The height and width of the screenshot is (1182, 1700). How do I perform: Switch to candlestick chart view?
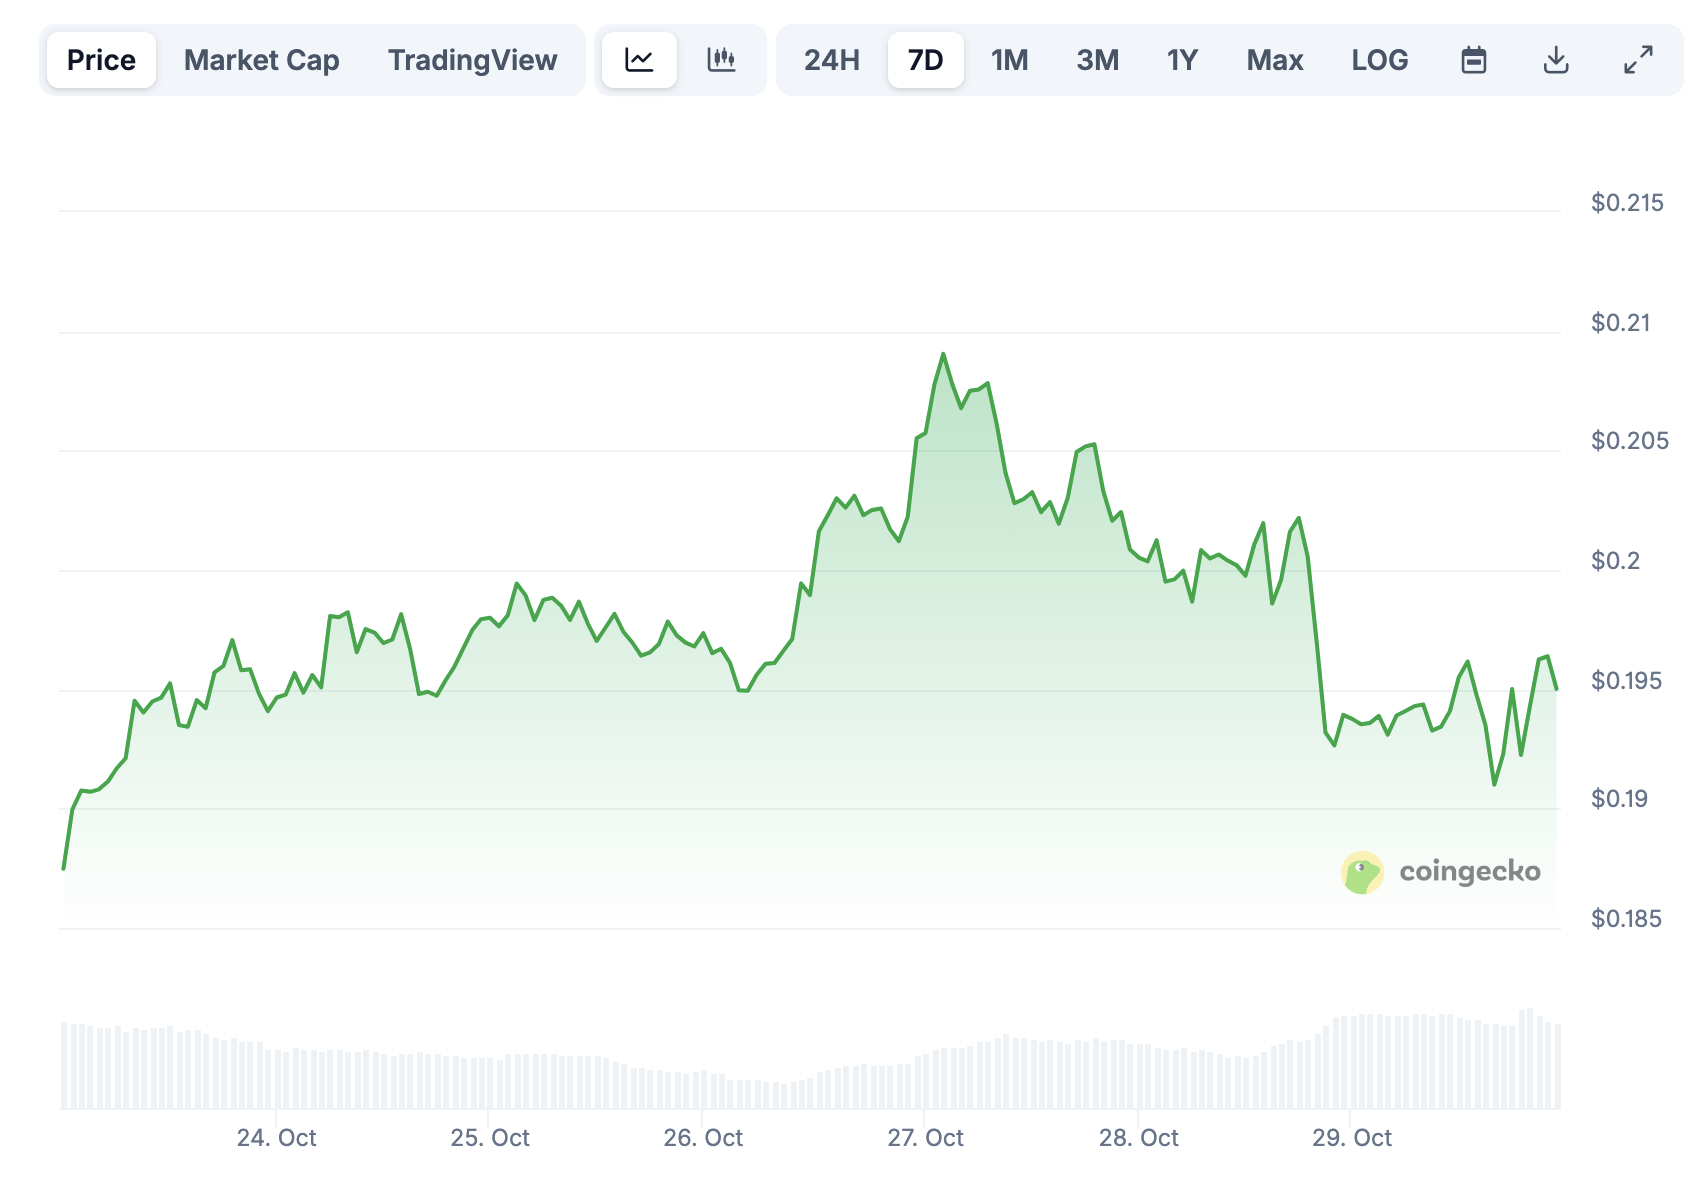click(722, 60)
